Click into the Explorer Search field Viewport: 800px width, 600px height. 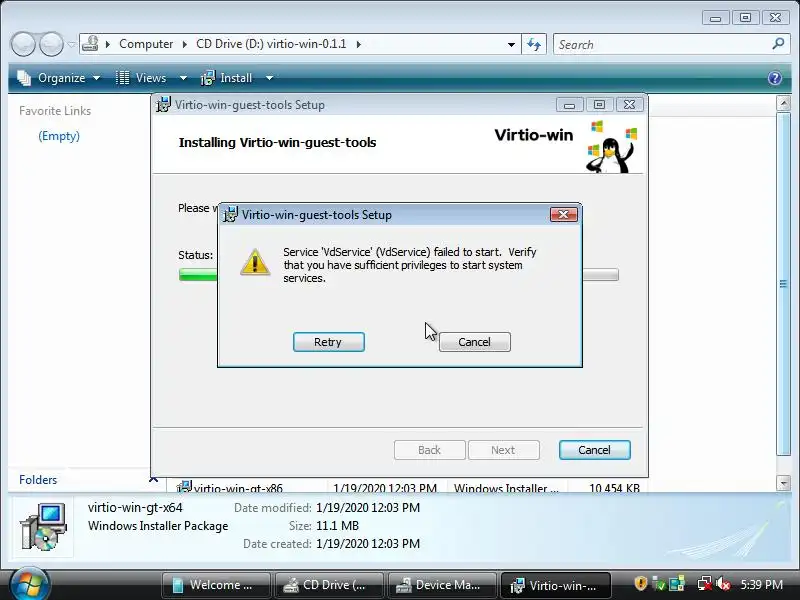tap(663, 44)
